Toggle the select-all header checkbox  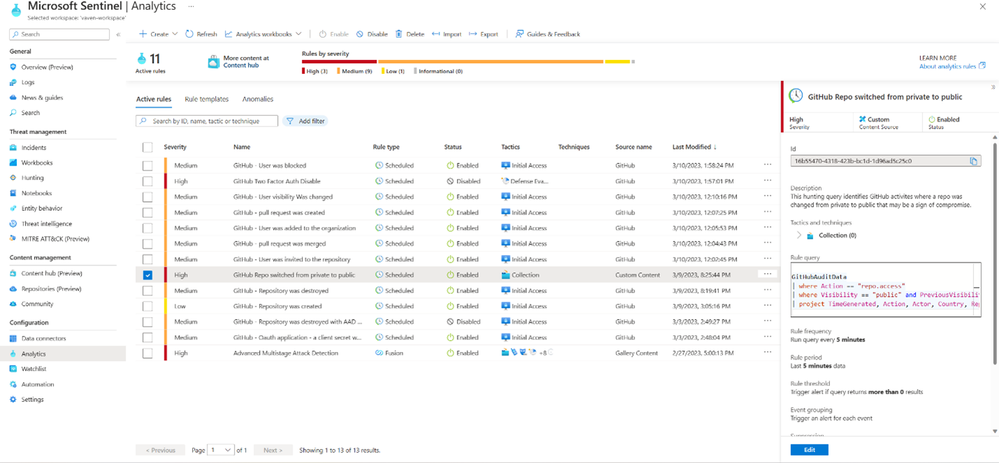click(x=147, y=147)
